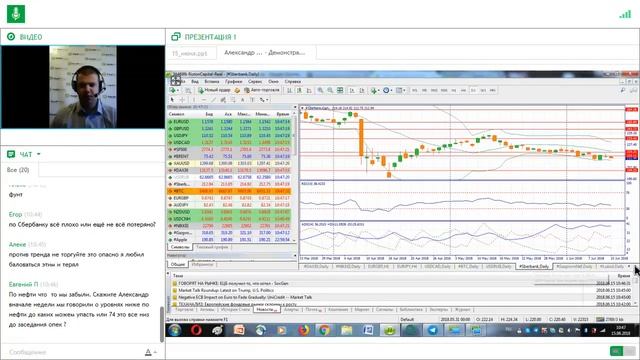Screen dimensions: 640x360
Task: Switch to the 'Общие' navigator tab
Action: tap(178, 264)
